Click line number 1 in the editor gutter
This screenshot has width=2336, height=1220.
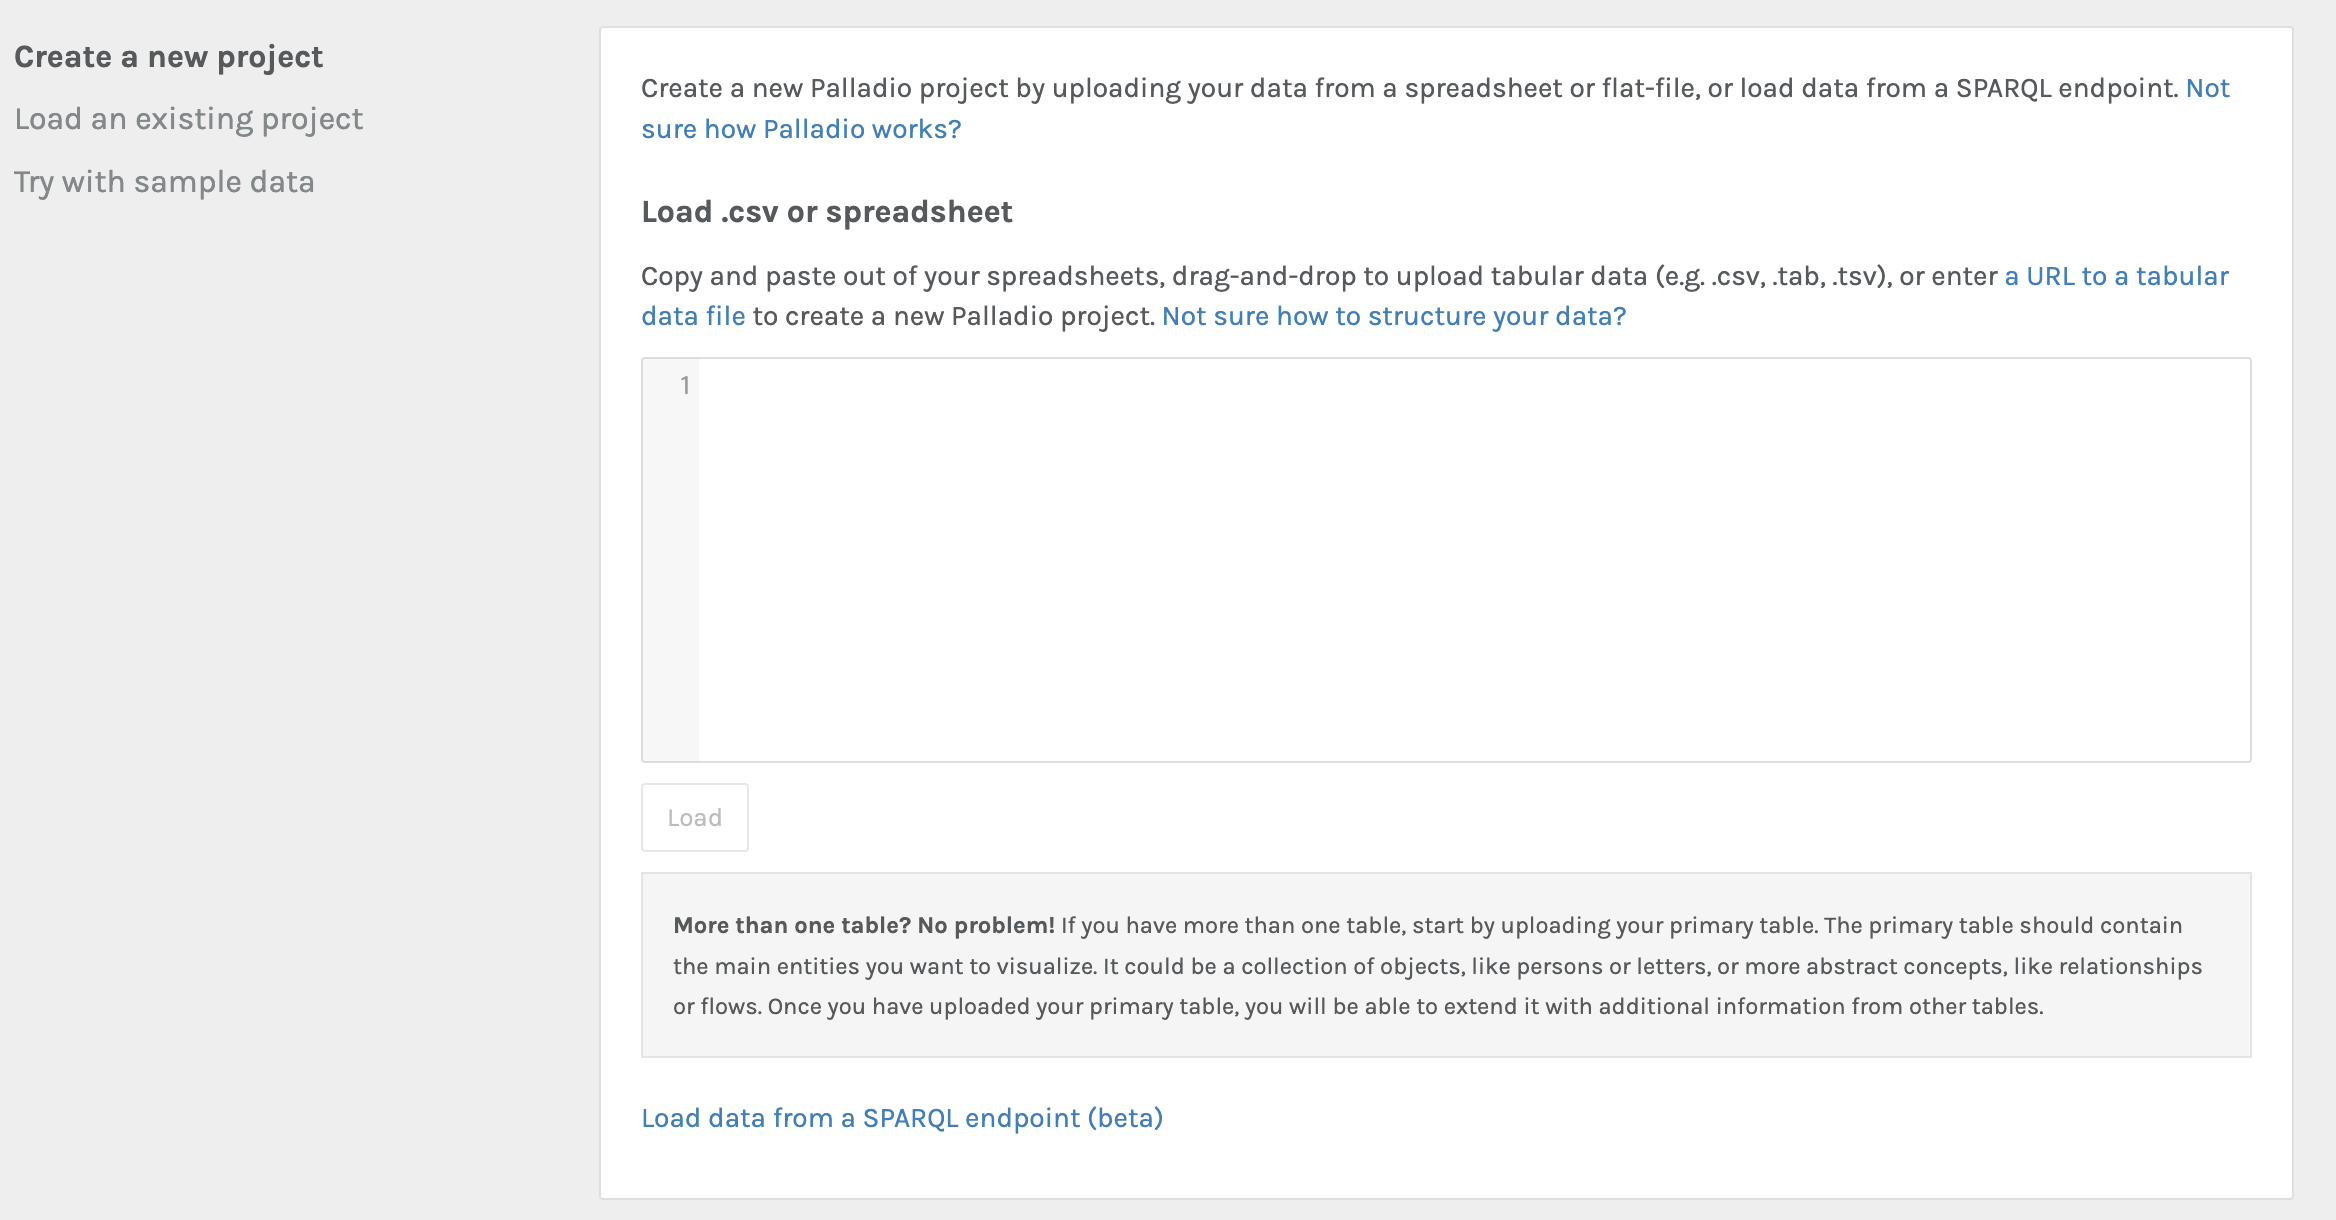685,385
